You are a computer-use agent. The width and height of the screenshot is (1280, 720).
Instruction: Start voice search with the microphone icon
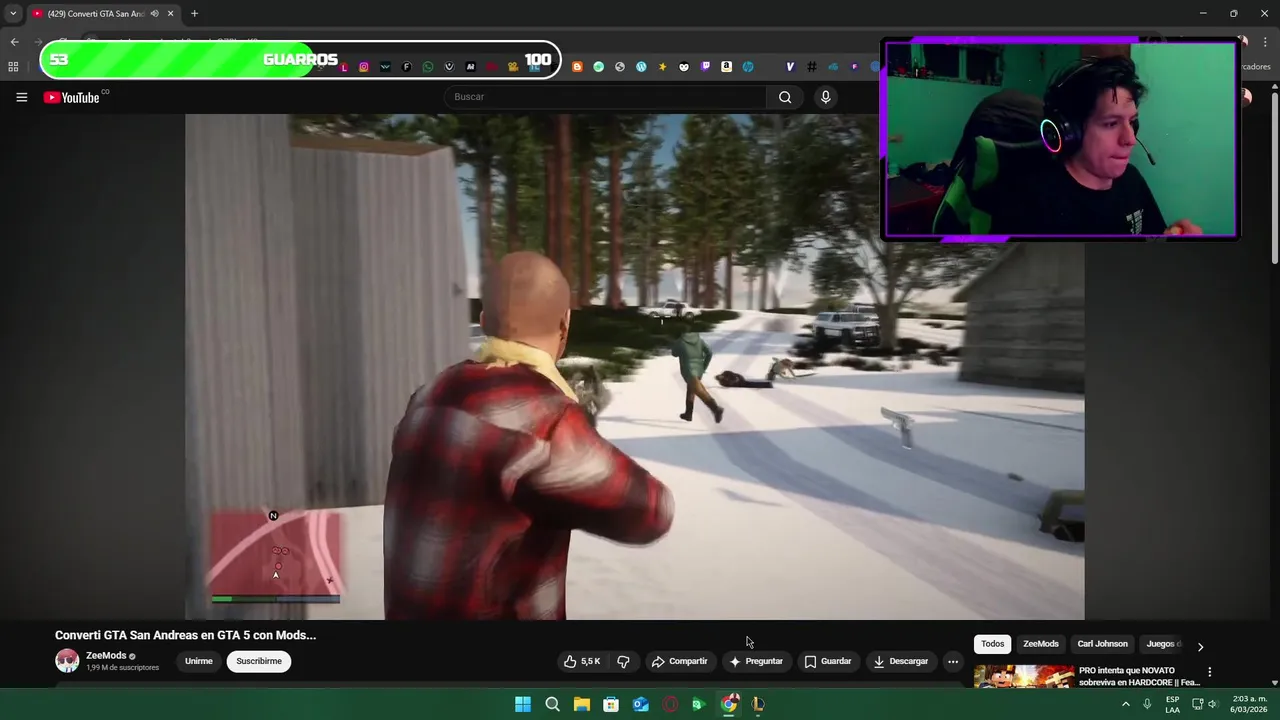[825, 97]
